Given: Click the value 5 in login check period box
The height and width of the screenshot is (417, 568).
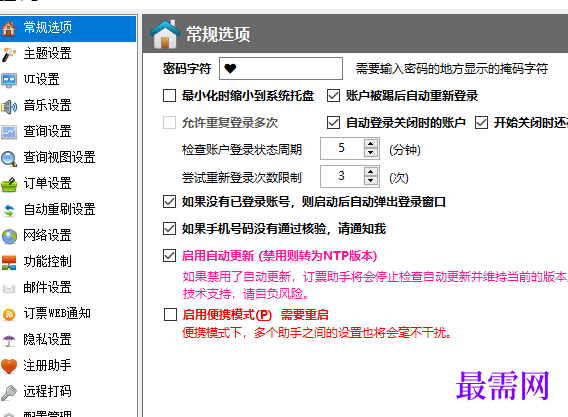Looking at the screenshot, I should (341, 148).
